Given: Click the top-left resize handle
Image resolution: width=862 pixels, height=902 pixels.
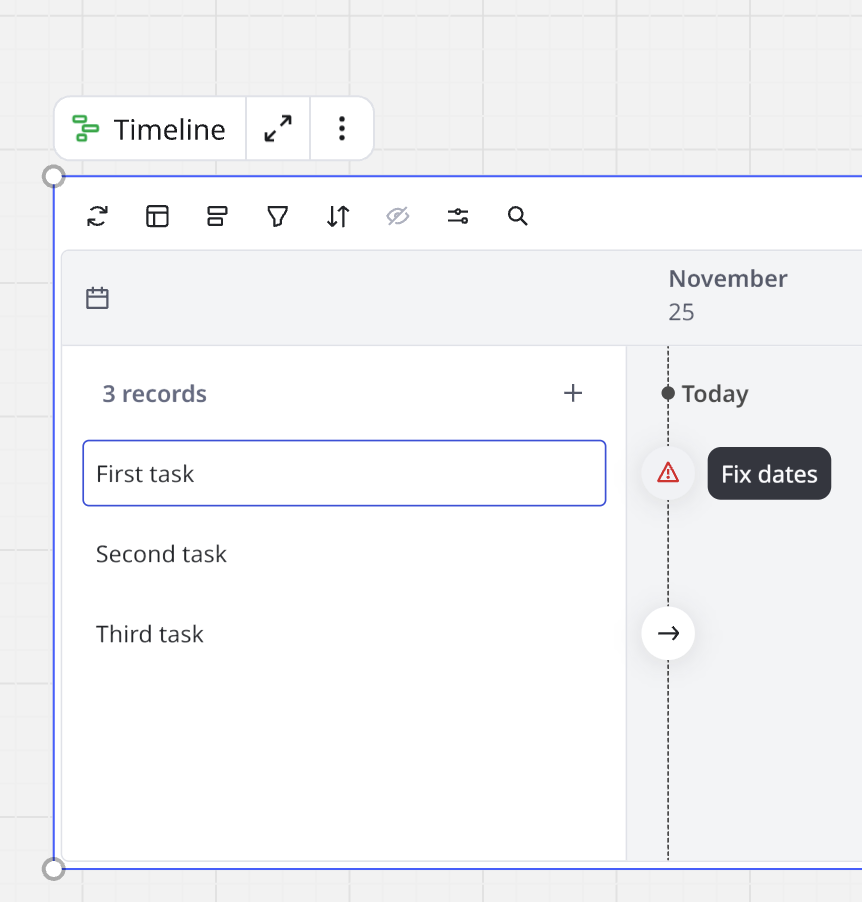Looking at the screenshot, I should pyautogui.click(x=54, y=177).
